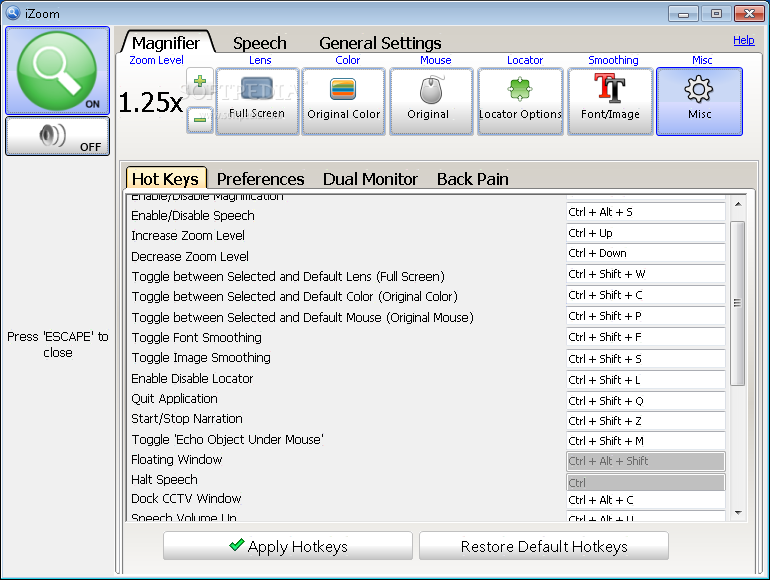The height and width of the screenshot is (580, 770).
Task: Click the hotkeys list scrollbar thumb
Action: click(738, 303)
